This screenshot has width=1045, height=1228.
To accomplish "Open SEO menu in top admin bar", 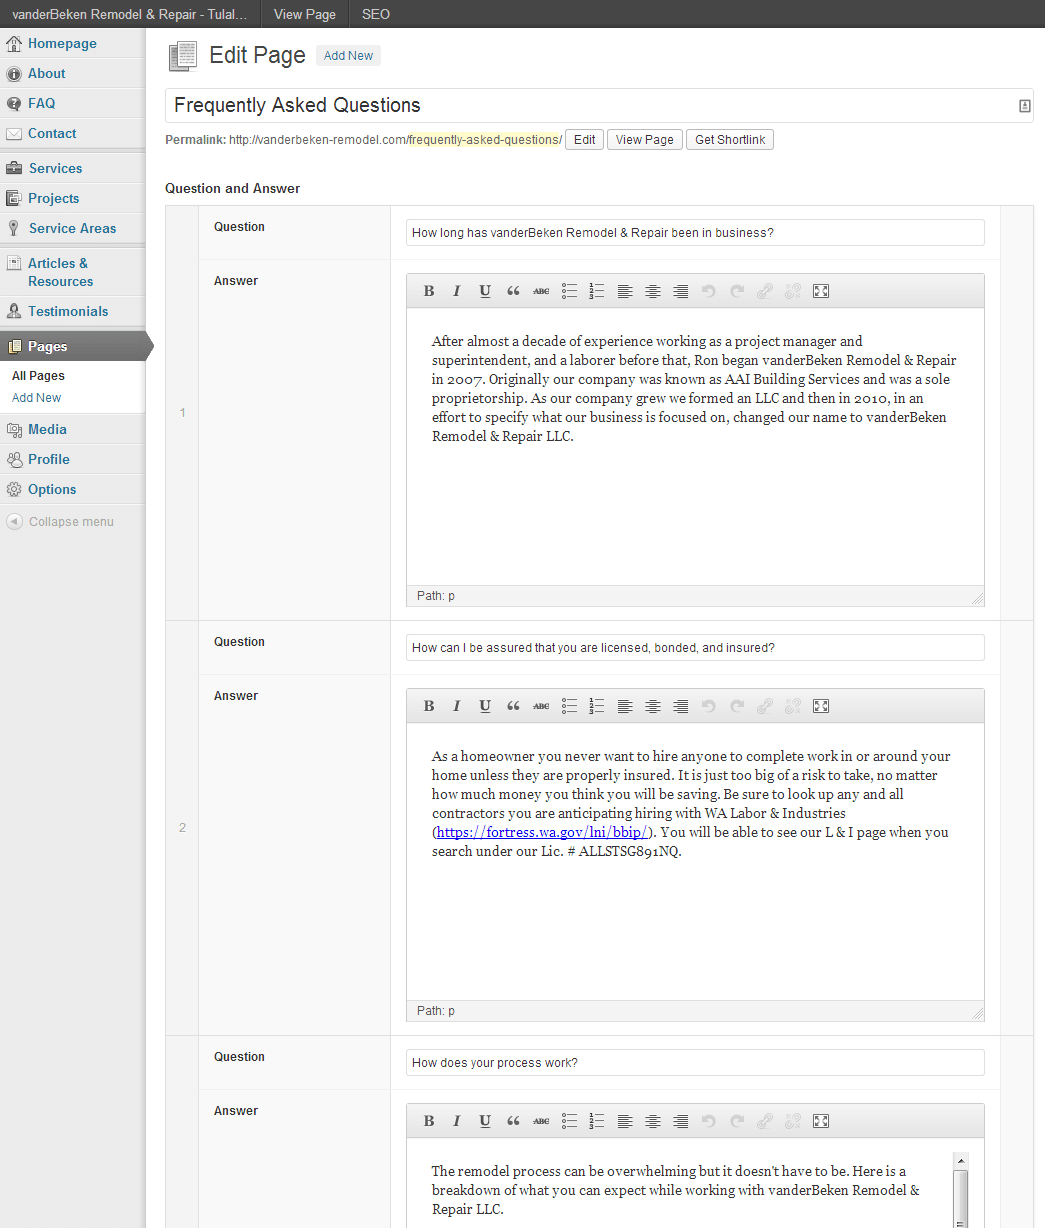I will (x=376, y=14).
